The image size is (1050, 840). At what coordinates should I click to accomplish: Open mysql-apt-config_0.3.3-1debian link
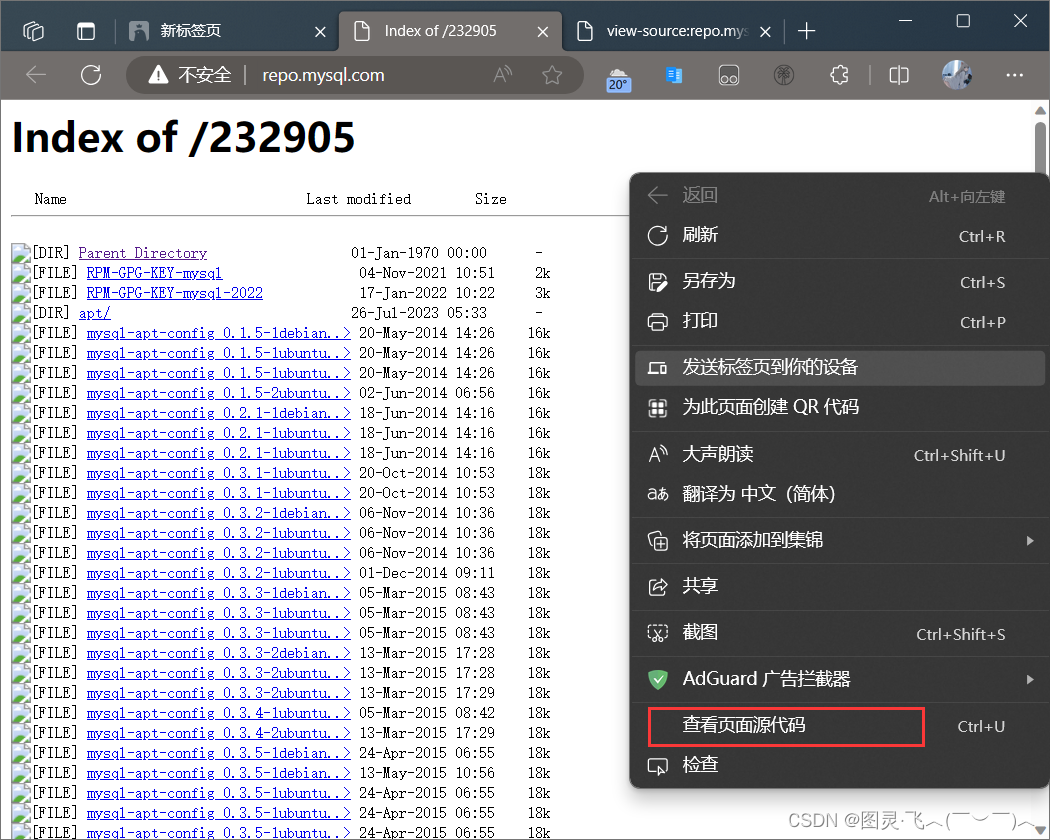coord(218,593)
